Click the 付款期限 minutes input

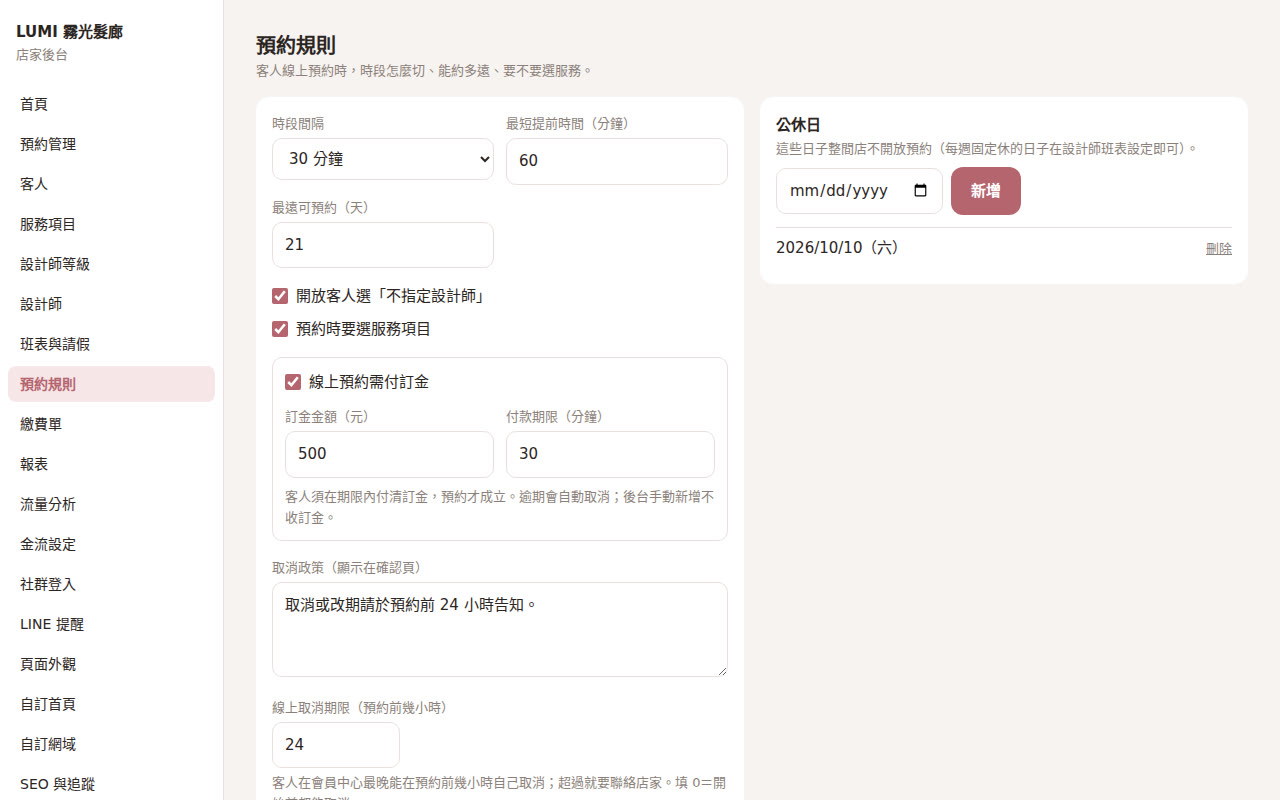click(610, 454)
